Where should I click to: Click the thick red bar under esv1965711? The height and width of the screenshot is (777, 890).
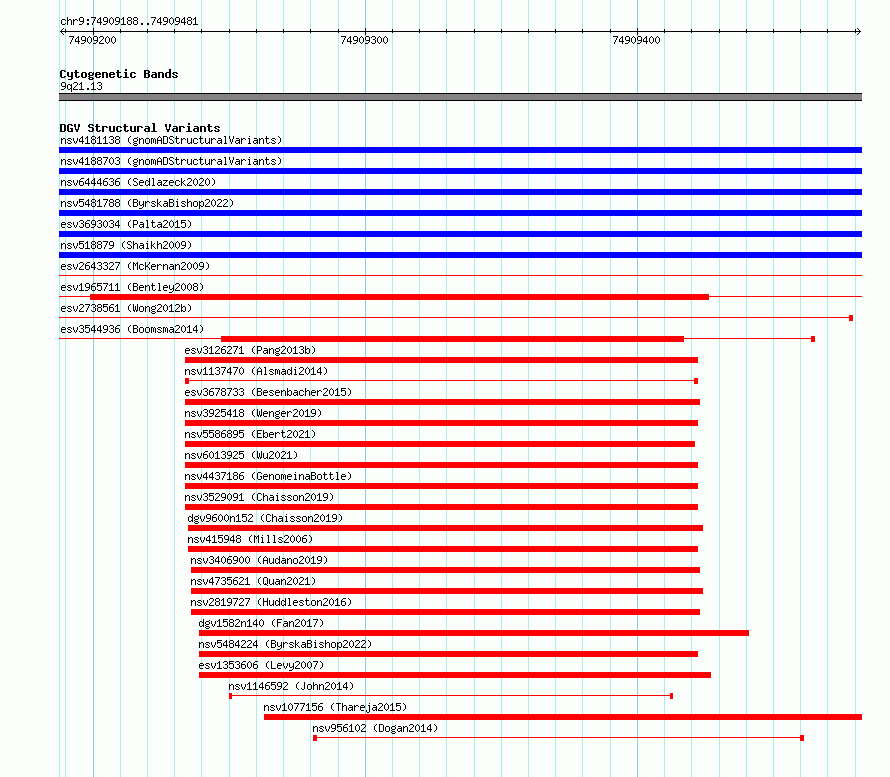[400, 297]
